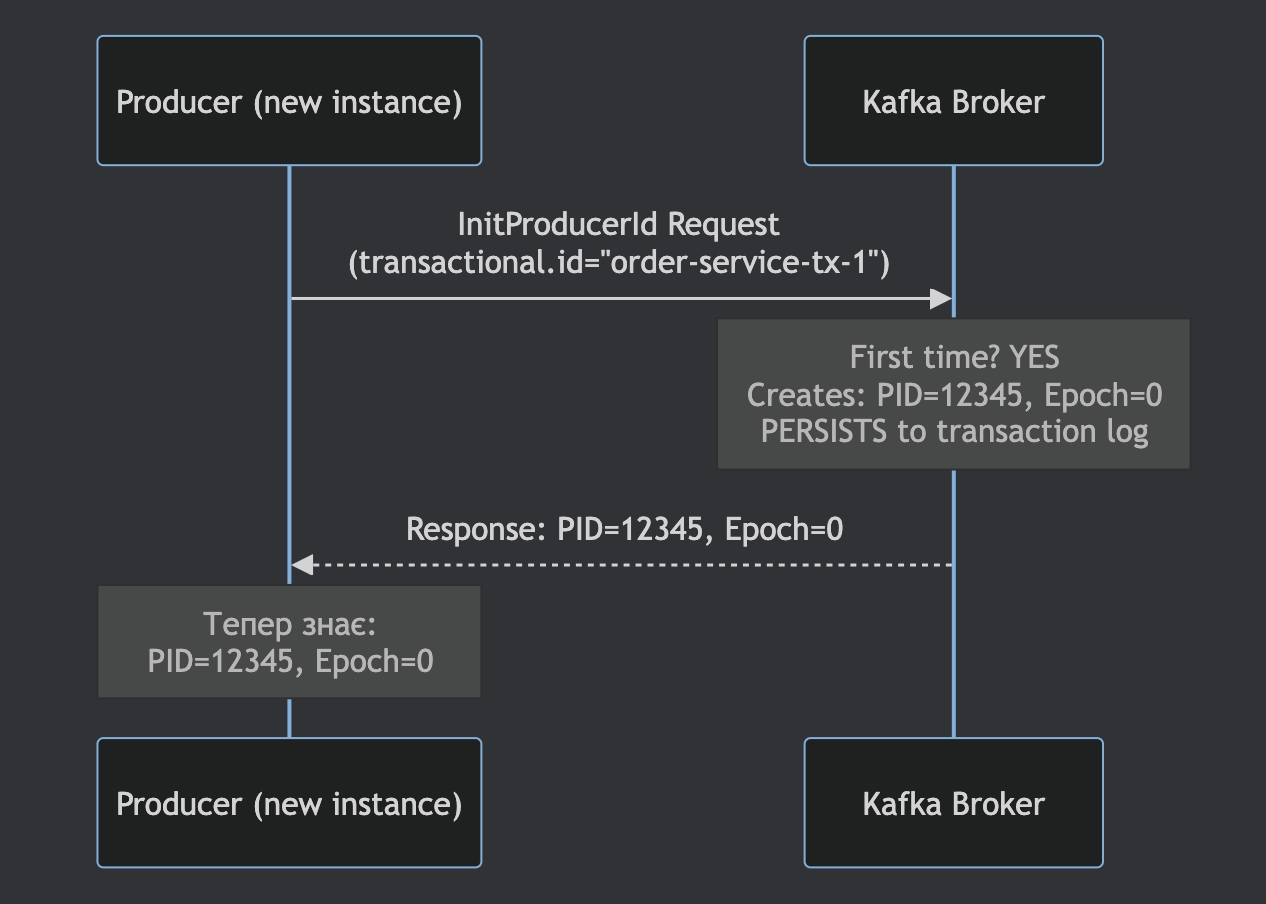Click "PID=12345, Epoch=0" in the producer note
Image resolution: width=1266 pixels, height=904 pixels.
point(290,661)
